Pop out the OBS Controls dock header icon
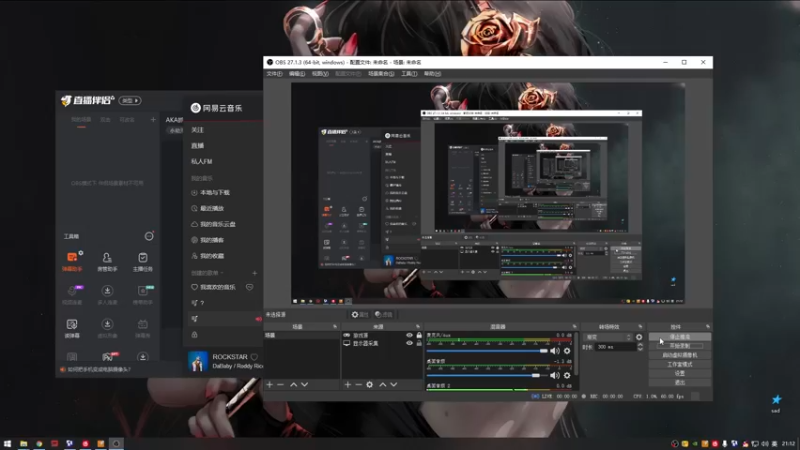The width and height of the screenshot is (800, 450). (x=708, y=327)
